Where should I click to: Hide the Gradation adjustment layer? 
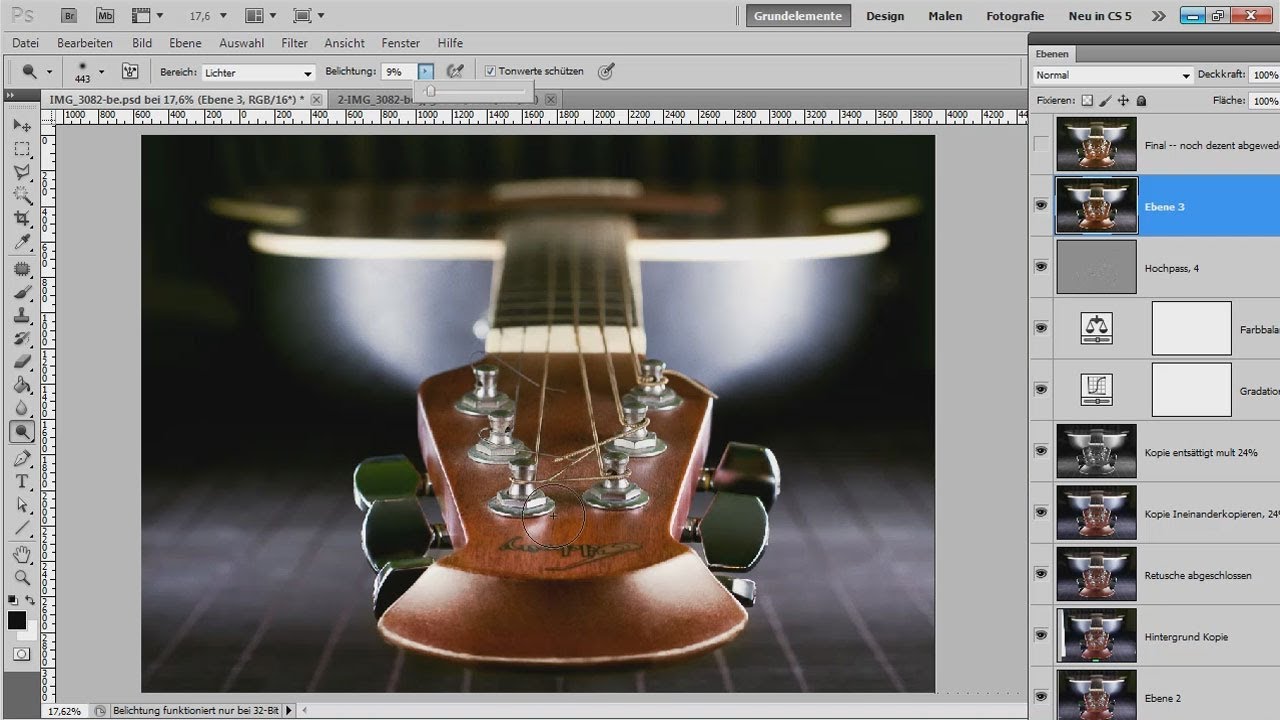[x=1041, y=389]
